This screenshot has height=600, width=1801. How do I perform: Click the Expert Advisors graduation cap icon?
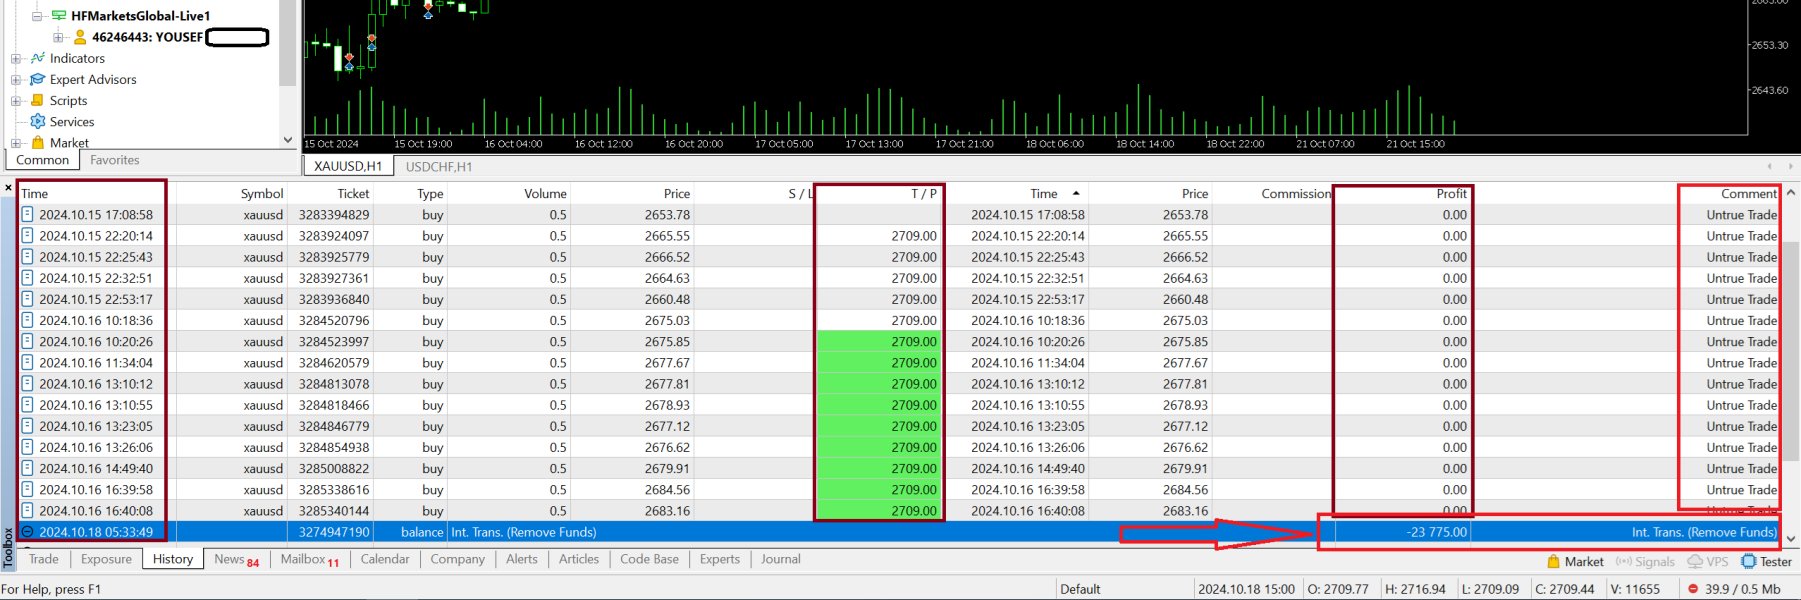point(38,79)
